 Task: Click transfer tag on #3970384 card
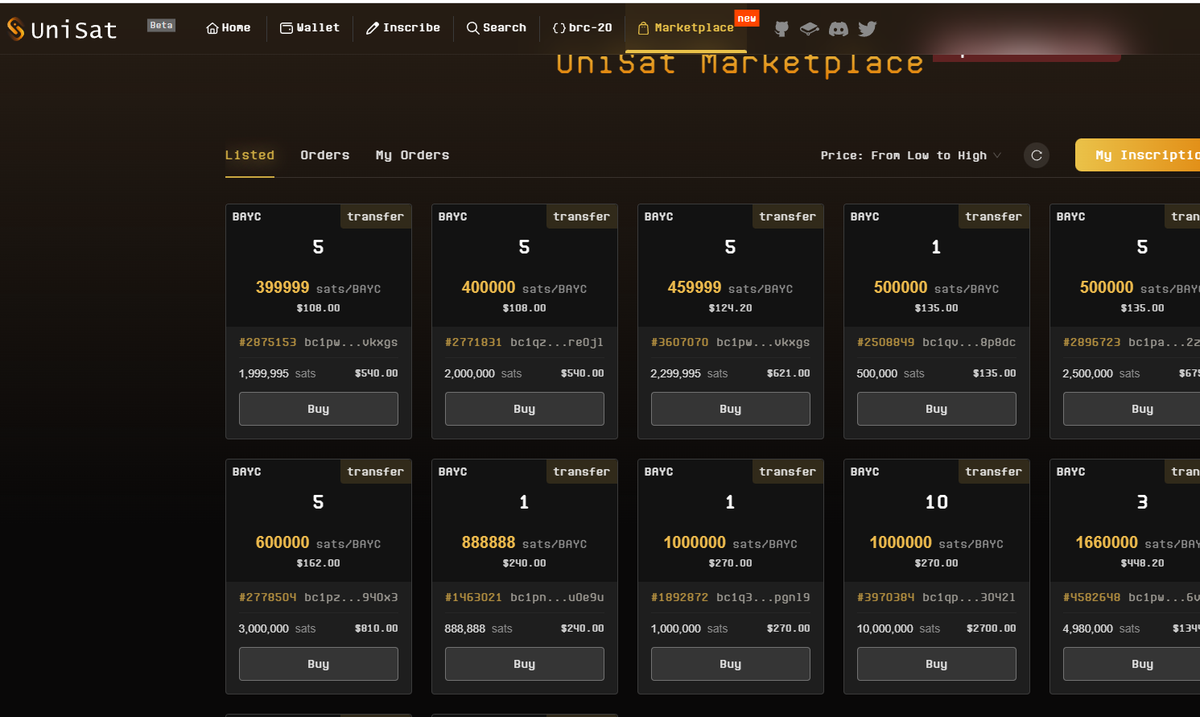click(993, 471)
